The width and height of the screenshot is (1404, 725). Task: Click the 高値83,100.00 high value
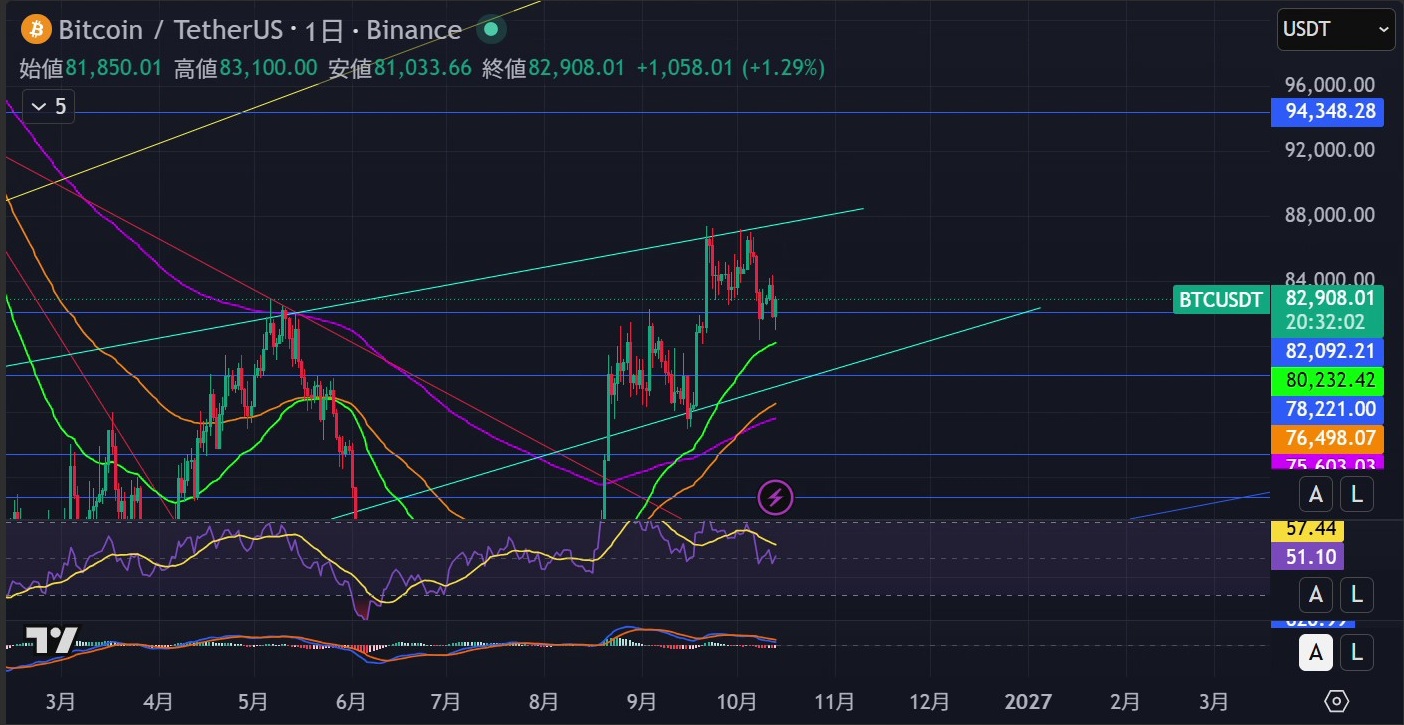[246, 68]
